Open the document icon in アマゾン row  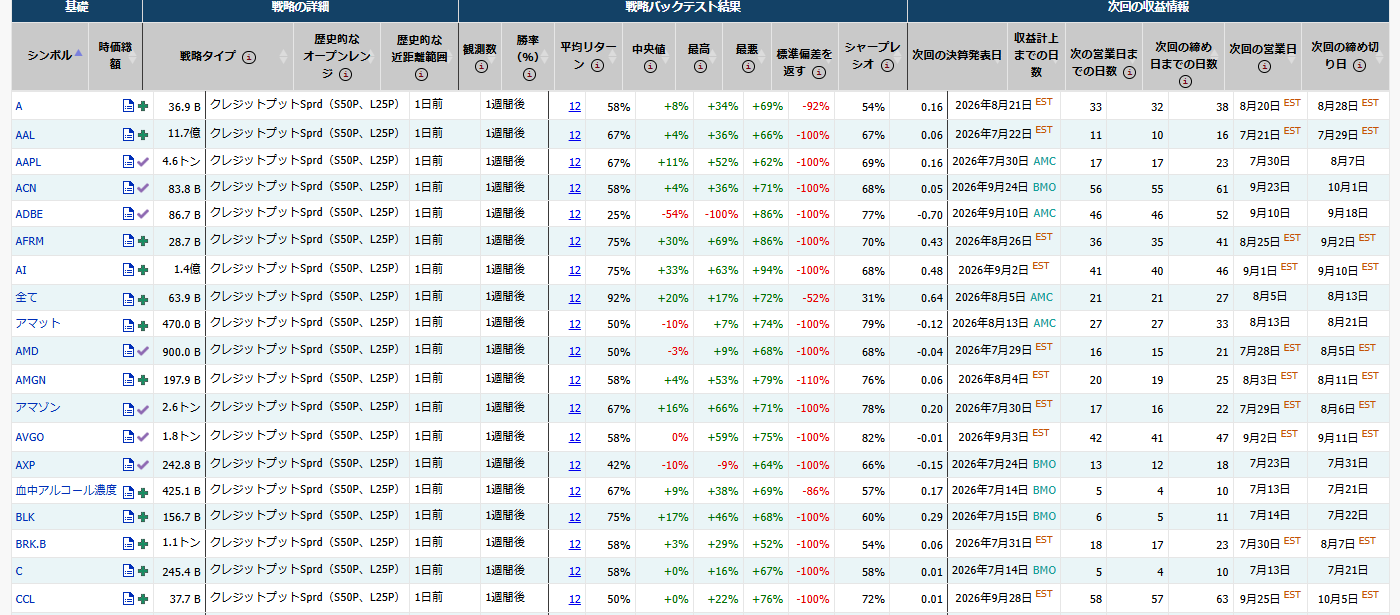(128, 408)
